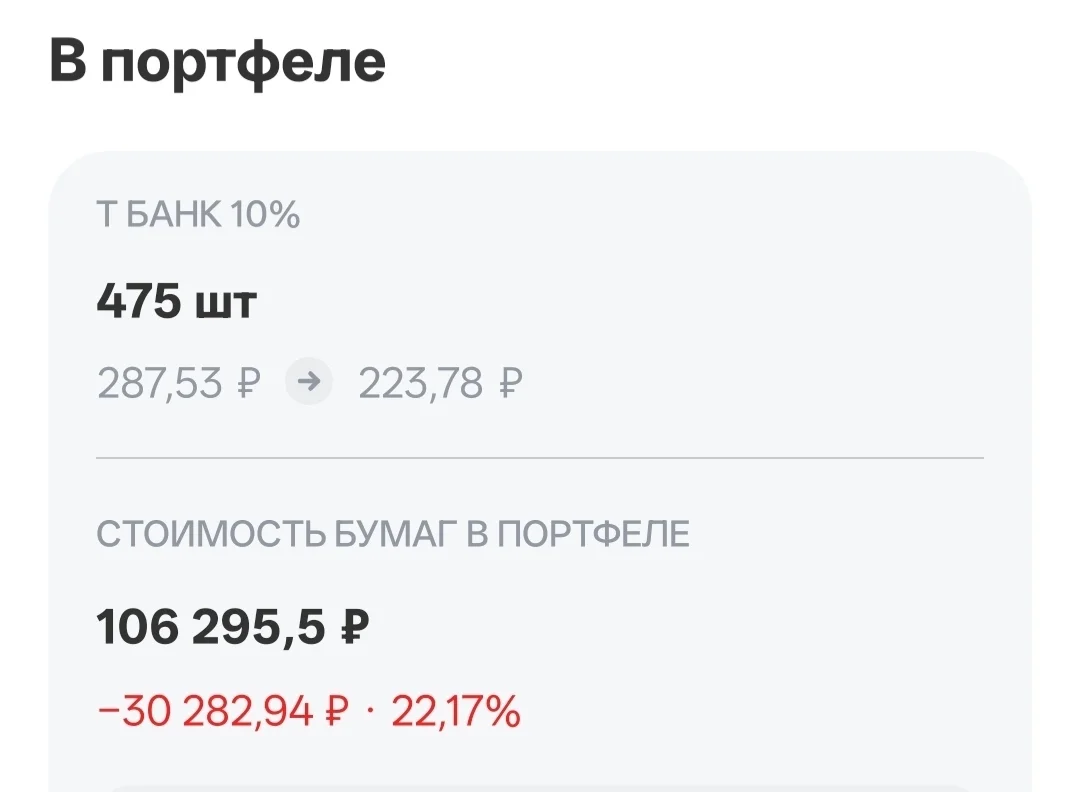
Task: Tap the red 22,17% loss percentage
Action: coord(456,711)
